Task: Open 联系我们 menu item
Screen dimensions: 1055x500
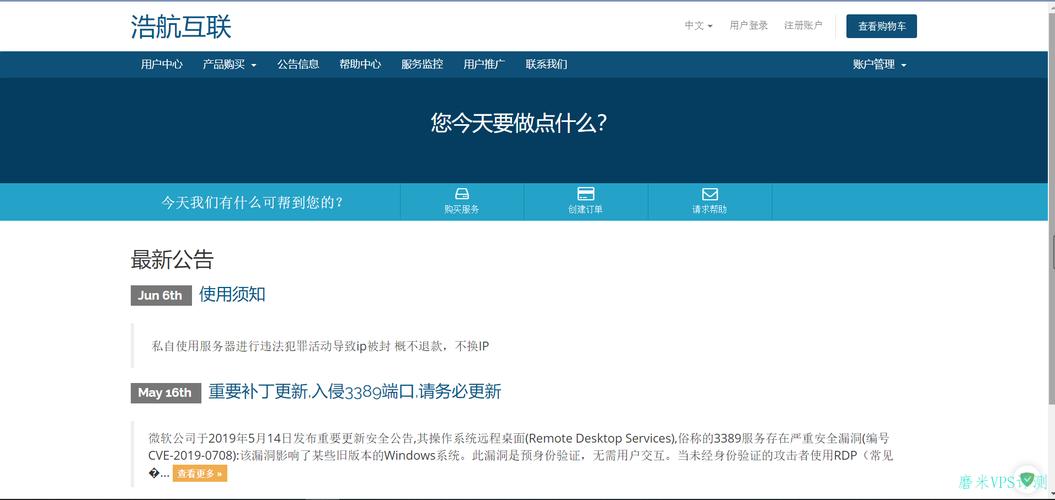Action: pyautogui.click(x=546, y=65)
